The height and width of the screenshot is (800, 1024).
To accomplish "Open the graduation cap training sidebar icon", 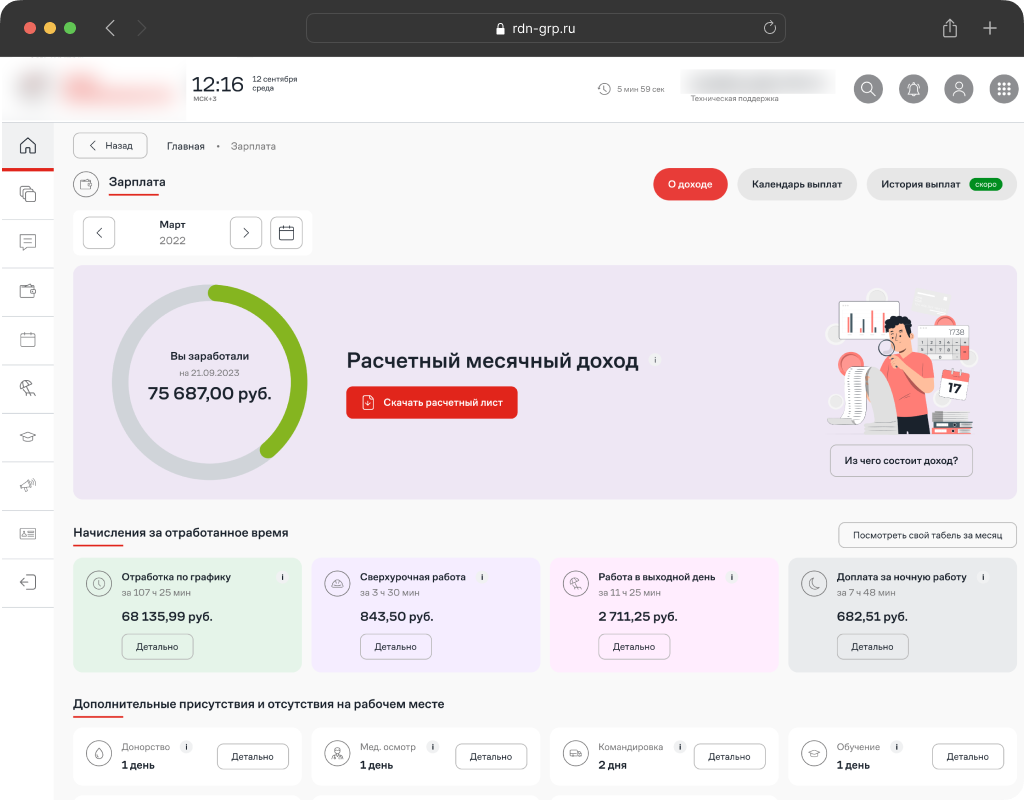I will 28,437.
